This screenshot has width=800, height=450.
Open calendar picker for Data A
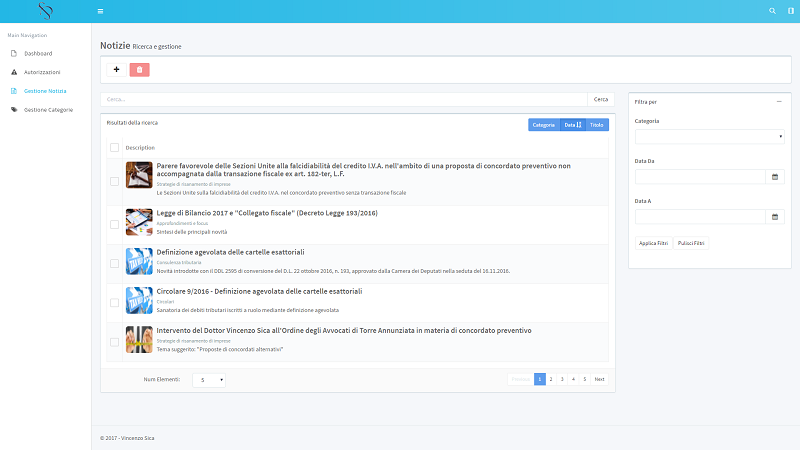point(774,217)
